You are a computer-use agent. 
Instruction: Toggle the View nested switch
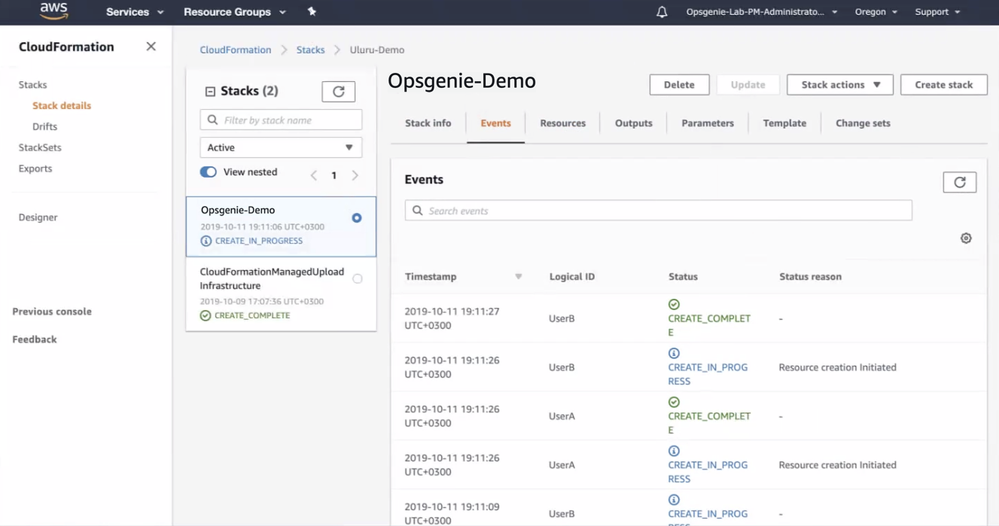pos(208,172)
